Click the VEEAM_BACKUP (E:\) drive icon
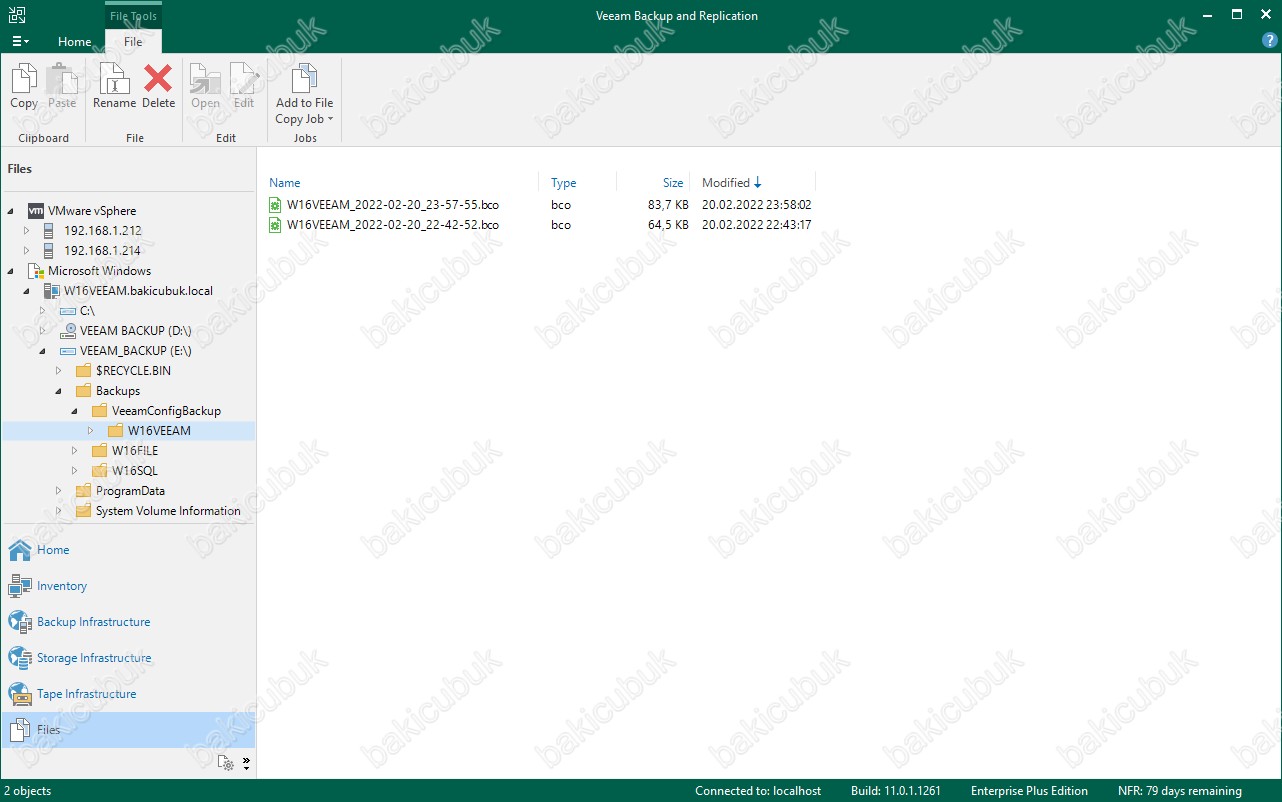 pos(68,351)
